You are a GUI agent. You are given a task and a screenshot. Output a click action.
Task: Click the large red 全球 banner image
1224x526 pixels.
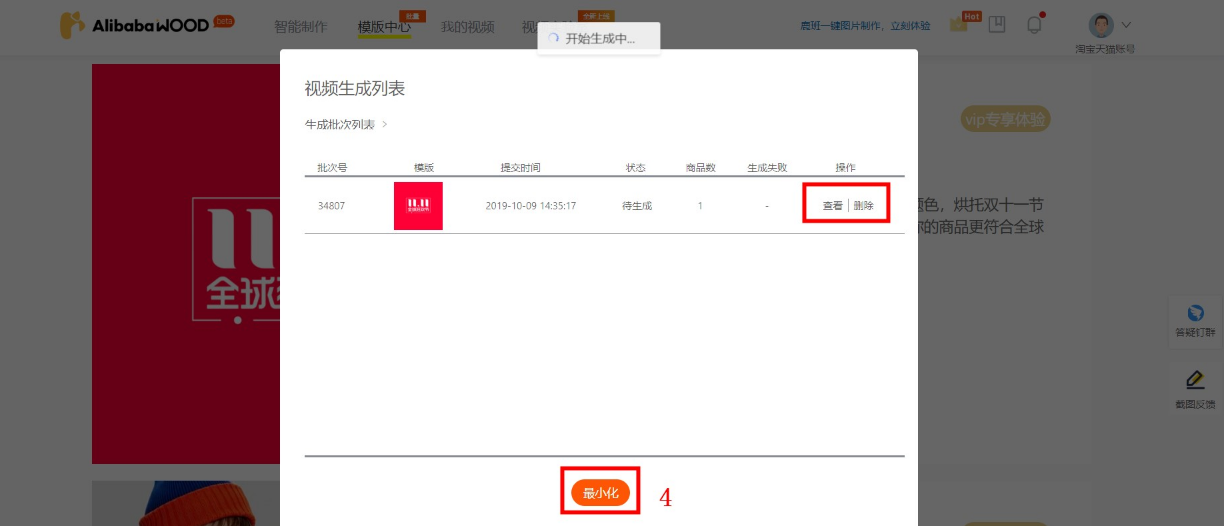(186, 264)
